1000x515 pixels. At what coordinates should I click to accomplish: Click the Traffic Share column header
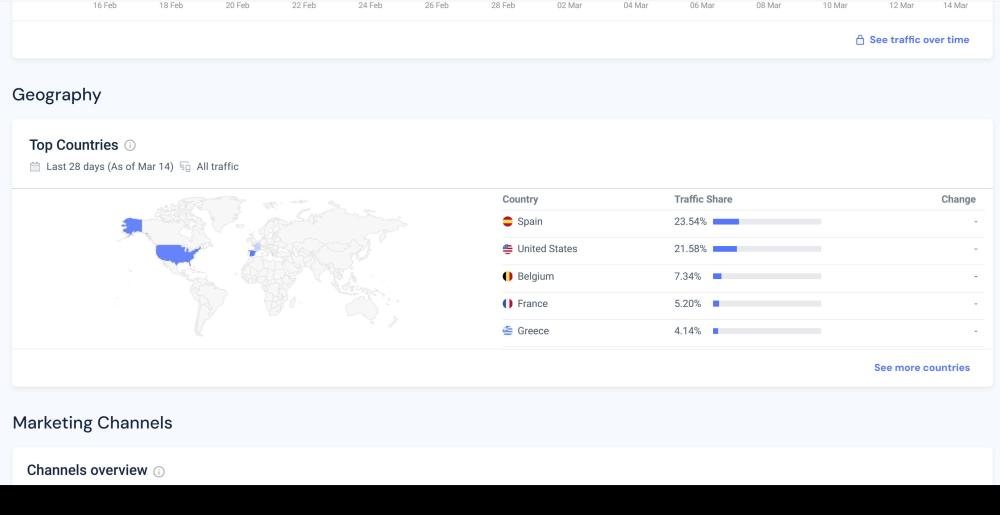click(703, 200)
